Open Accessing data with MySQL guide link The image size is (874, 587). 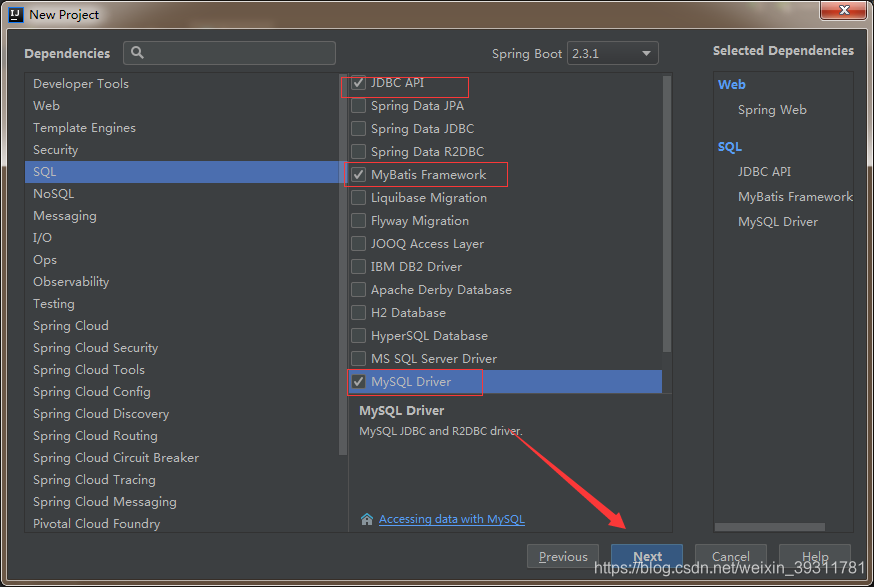pos(451,519)
